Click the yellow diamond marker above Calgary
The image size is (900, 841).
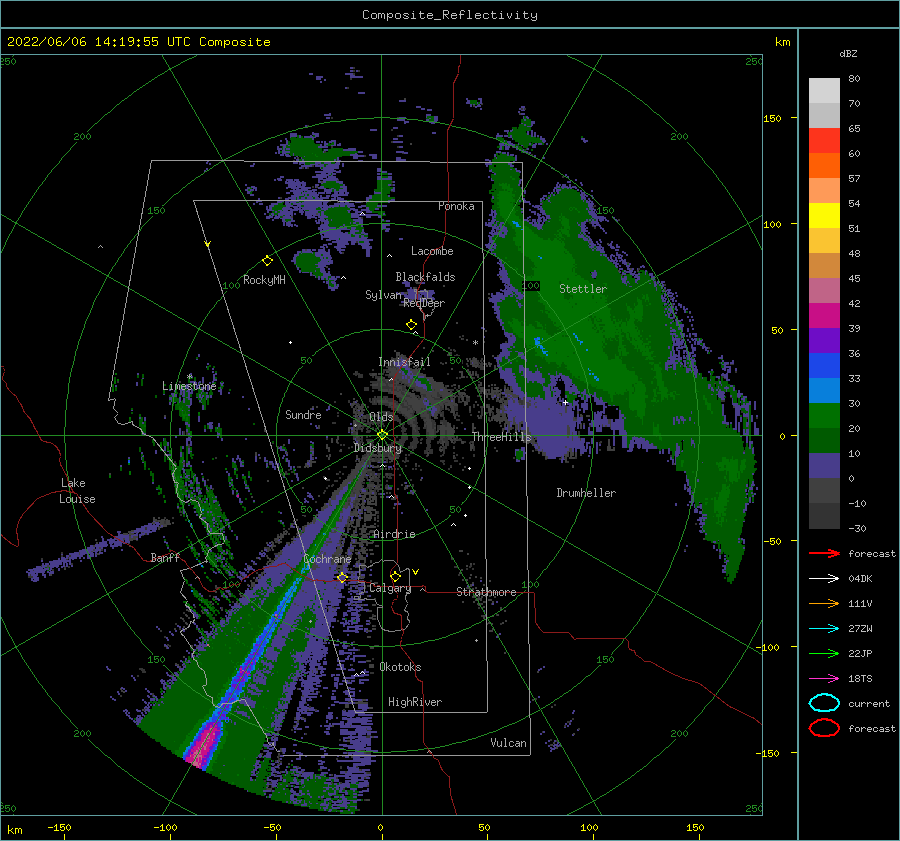[395, 576]
